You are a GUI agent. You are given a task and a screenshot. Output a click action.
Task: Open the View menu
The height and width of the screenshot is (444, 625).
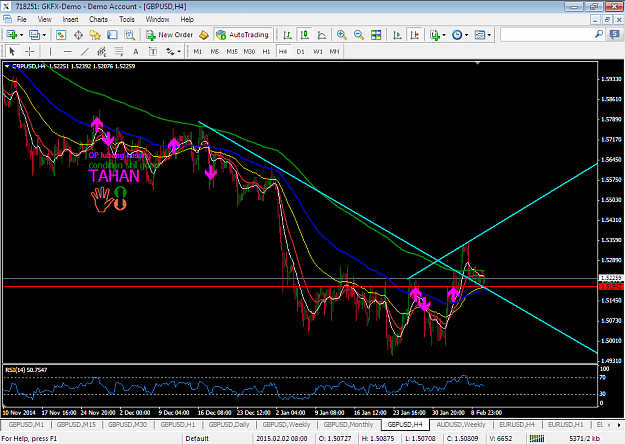(x=45, y=19)
